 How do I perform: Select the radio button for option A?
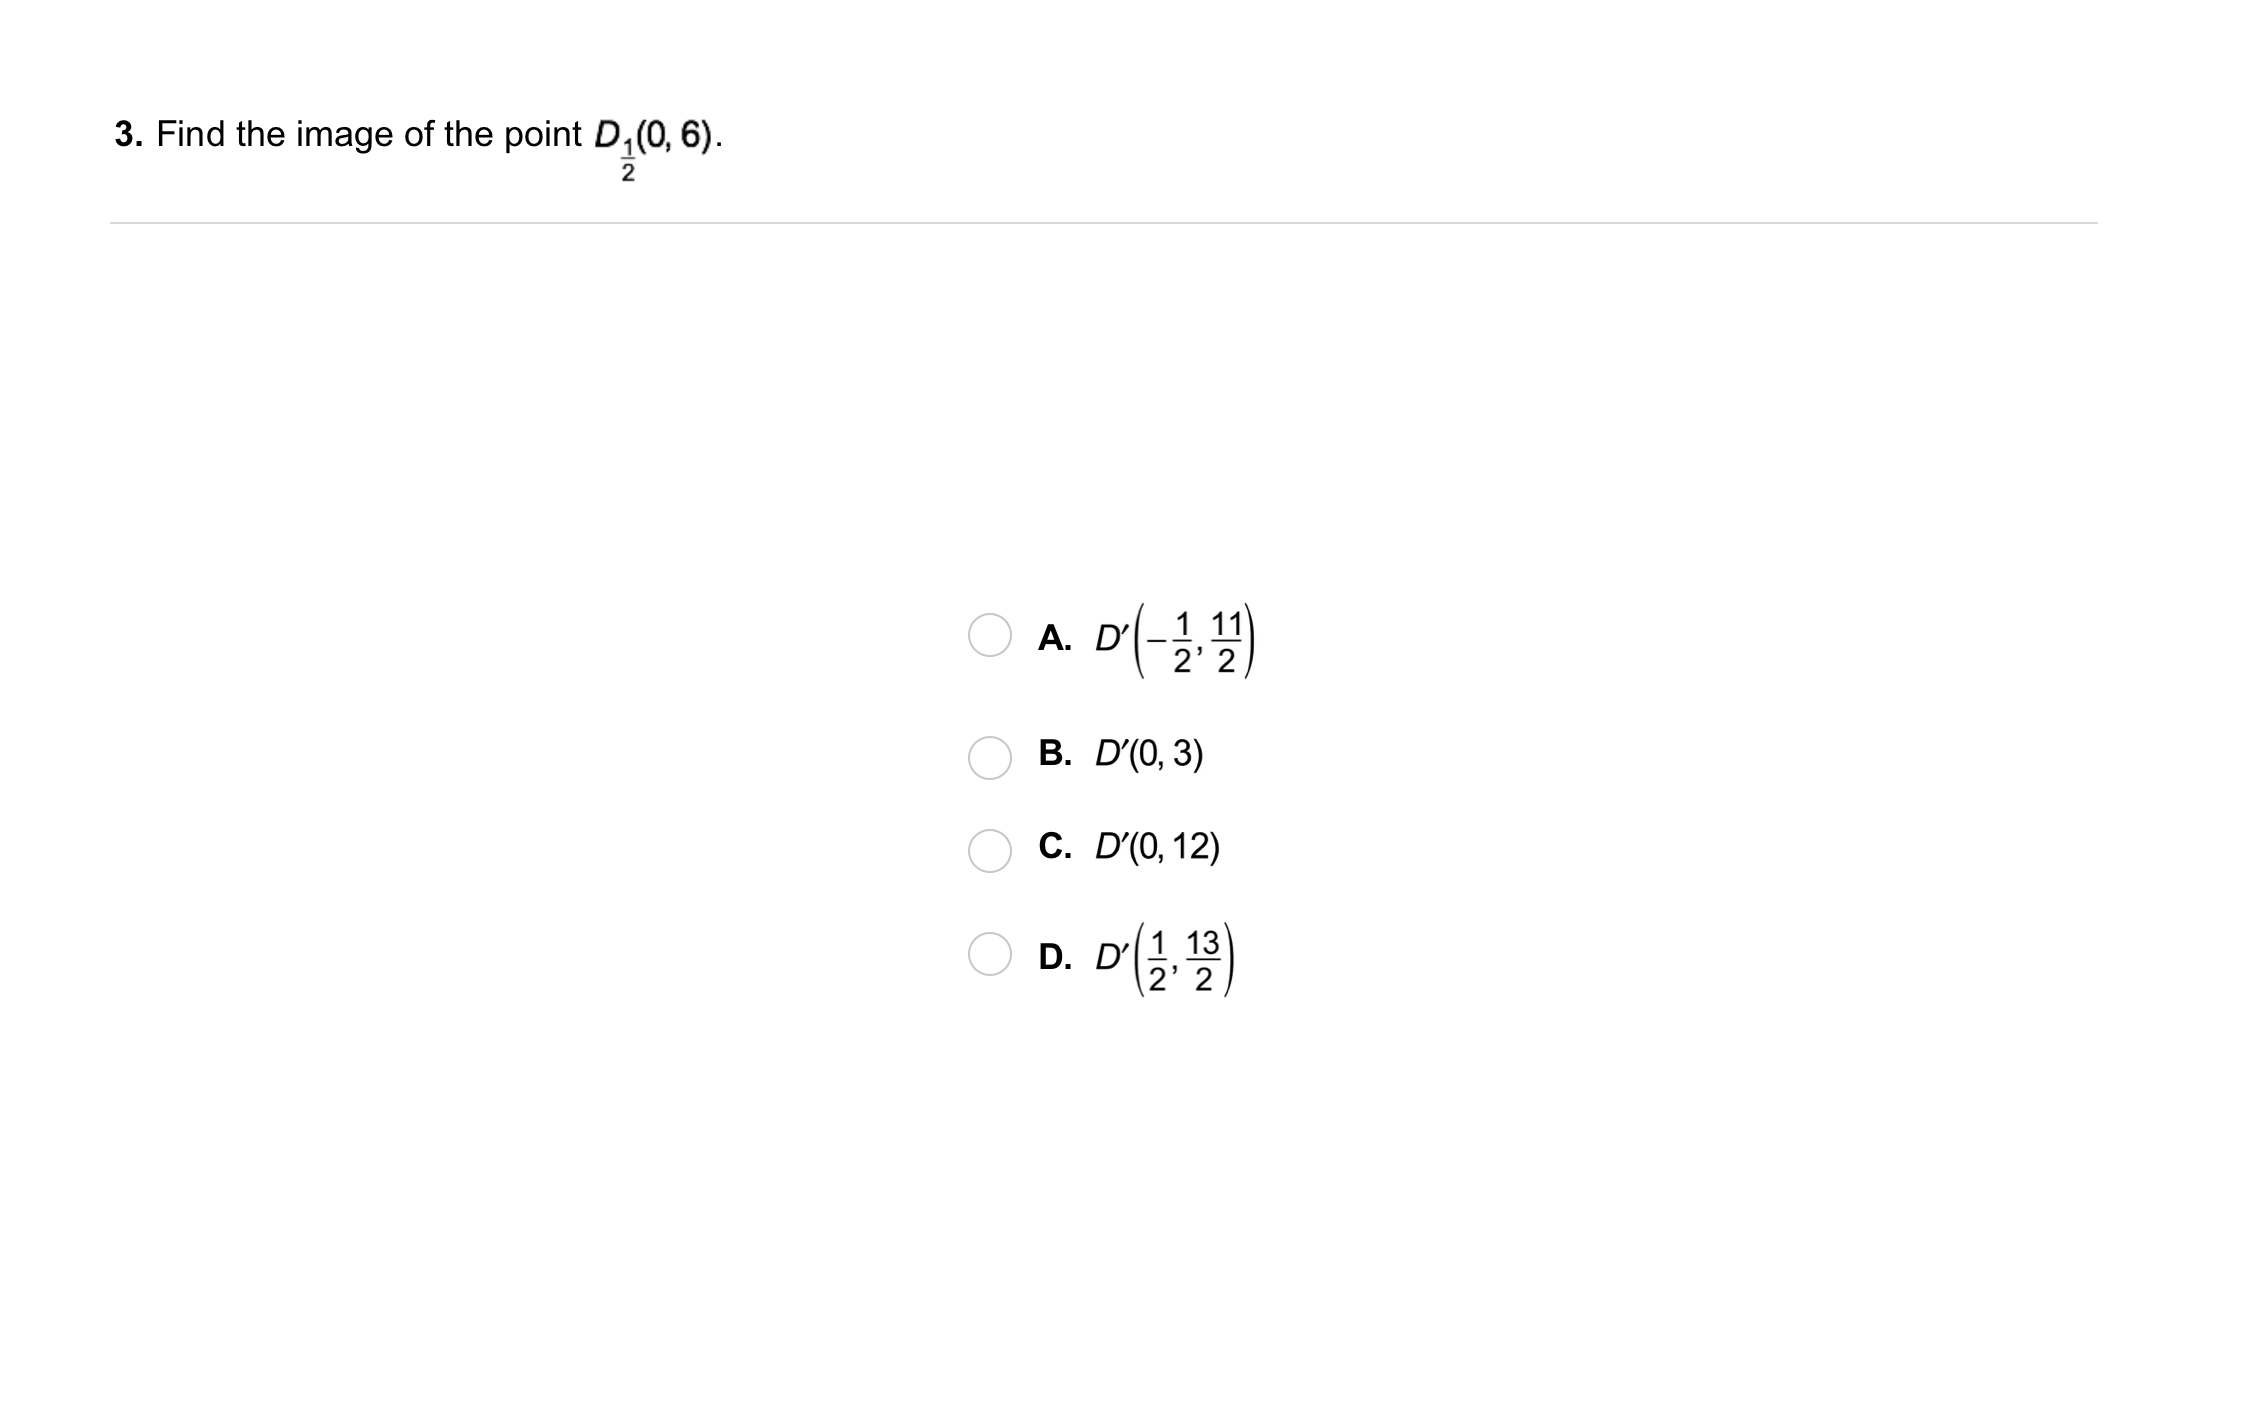click(989, 635)
